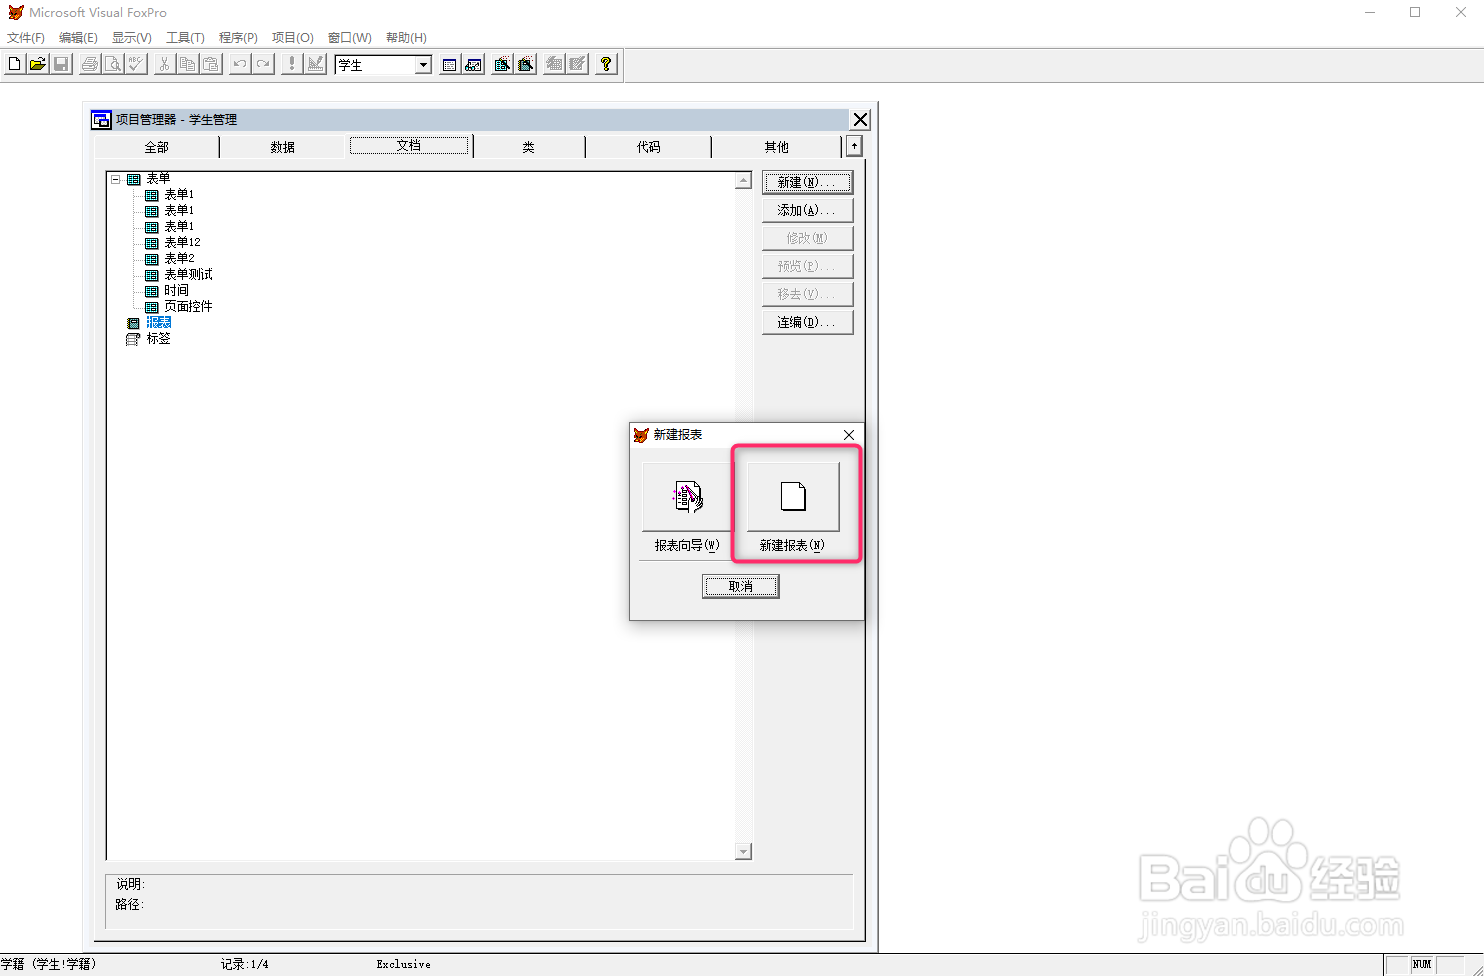Click the icon beside 标签 in tree

click(x=133, y=339)
